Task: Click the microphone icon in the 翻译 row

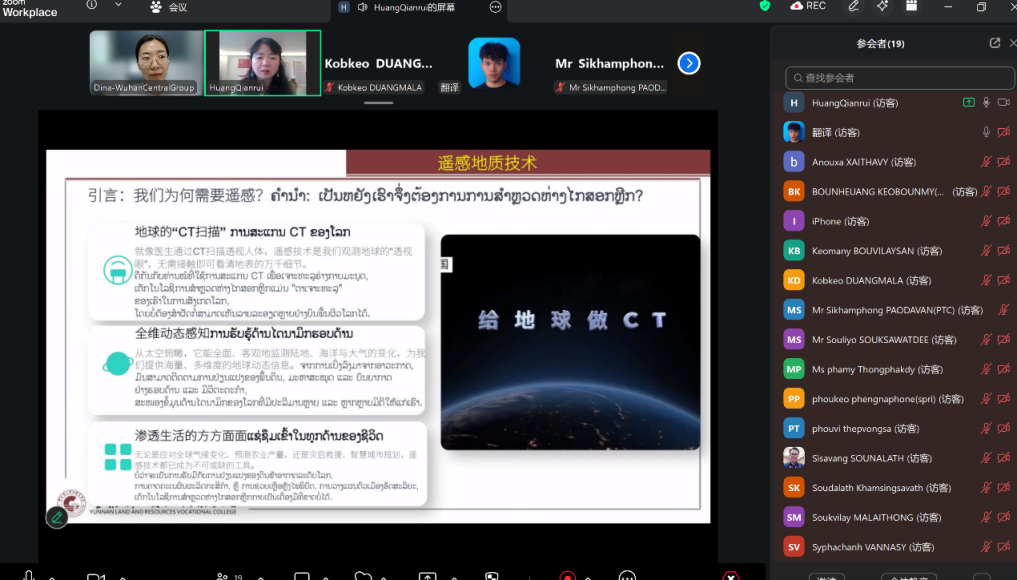Action: click(986, 132)
